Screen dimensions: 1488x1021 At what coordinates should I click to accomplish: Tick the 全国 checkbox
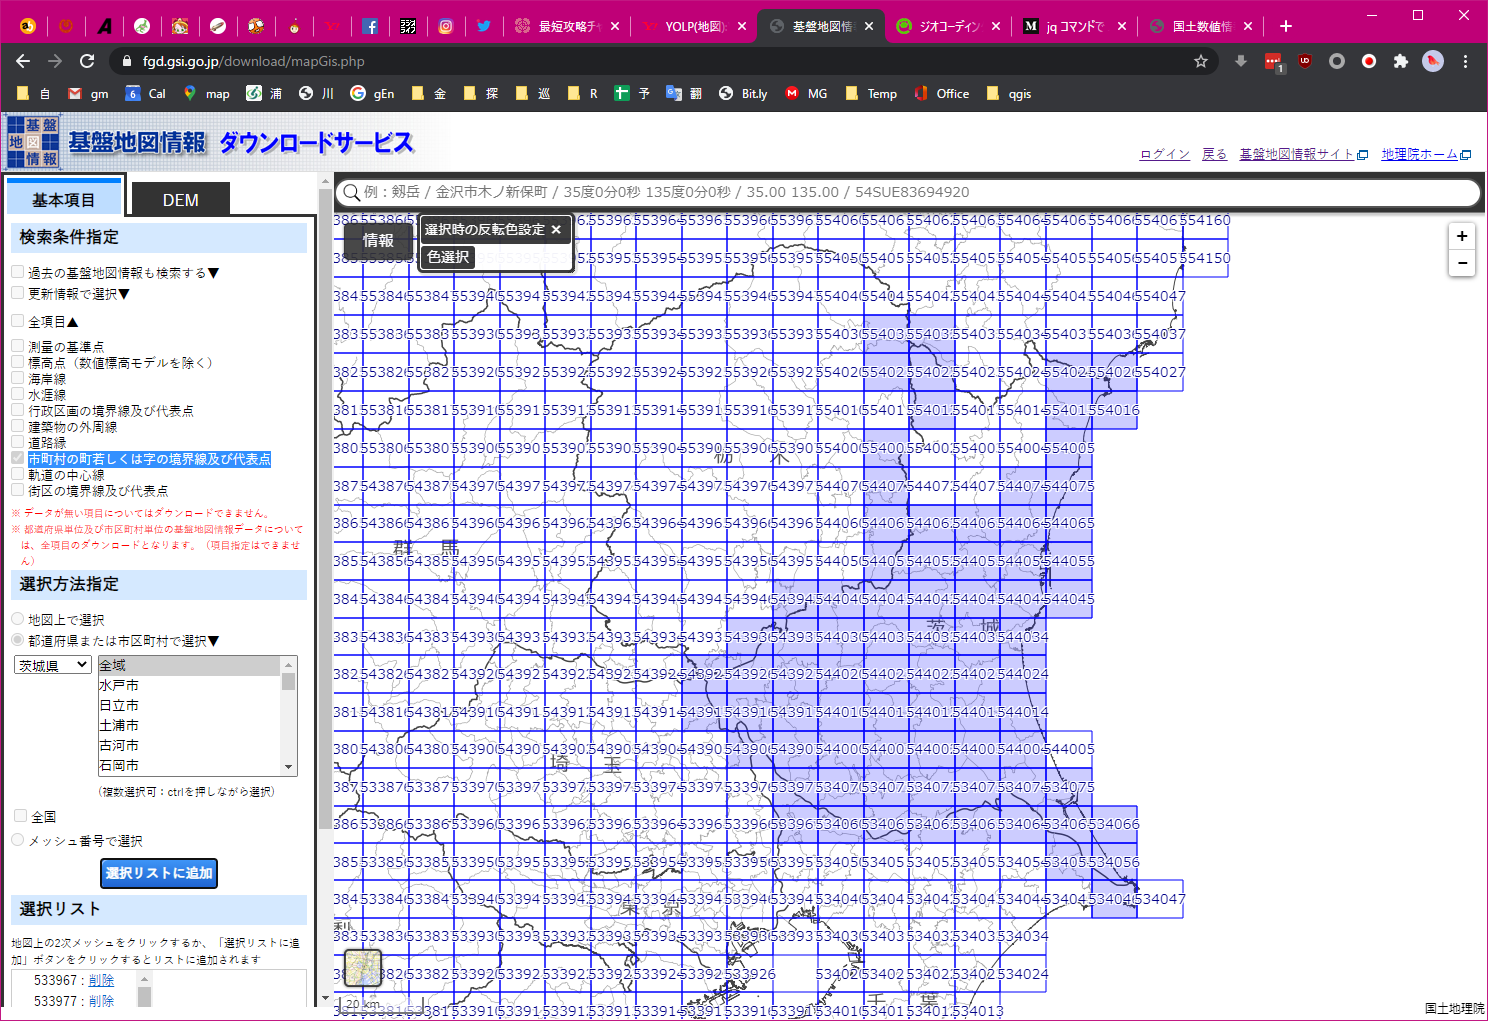[x=20, y=816]
